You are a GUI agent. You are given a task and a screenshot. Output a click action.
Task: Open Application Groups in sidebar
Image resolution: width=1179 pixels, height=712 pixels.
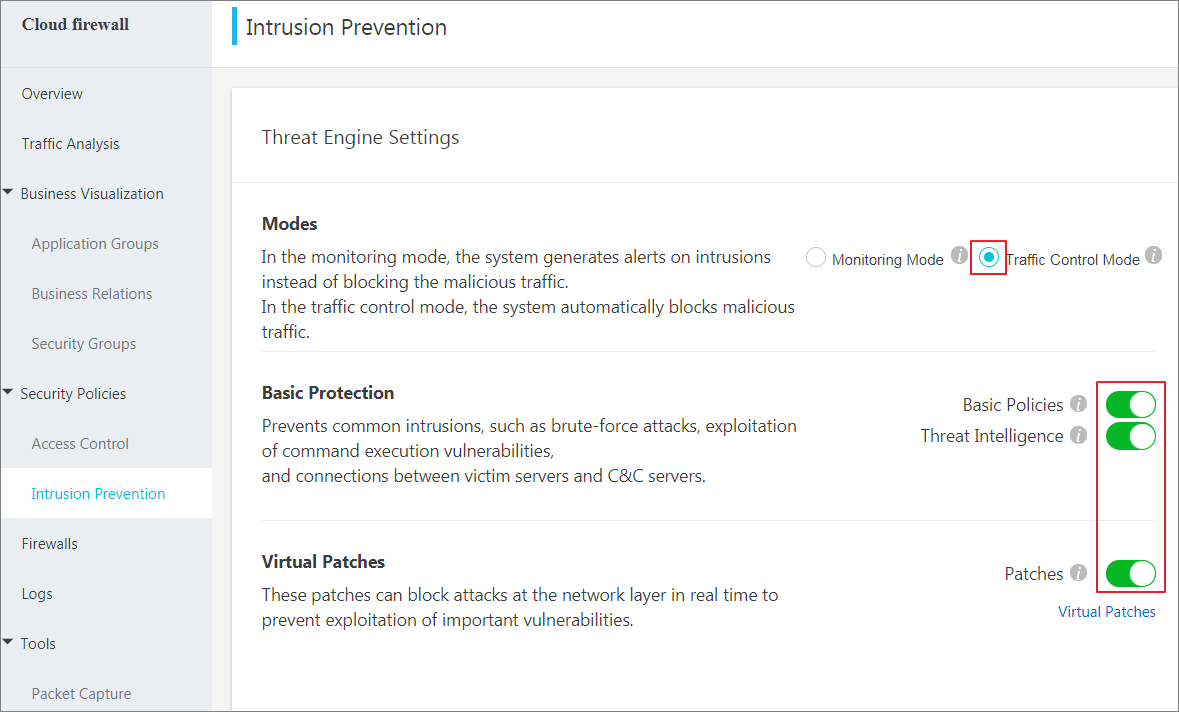(95, 244)
